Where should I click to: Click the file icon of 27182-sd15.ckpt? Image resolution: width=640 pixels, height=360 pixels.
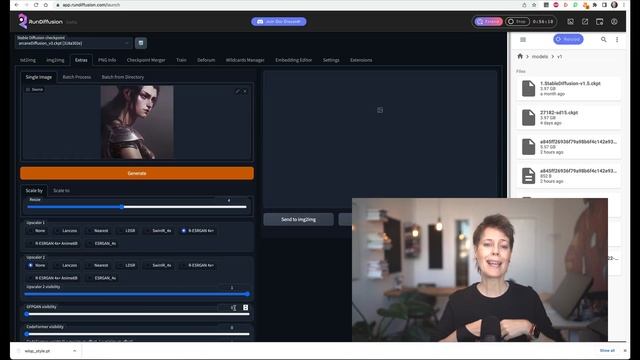528,118
